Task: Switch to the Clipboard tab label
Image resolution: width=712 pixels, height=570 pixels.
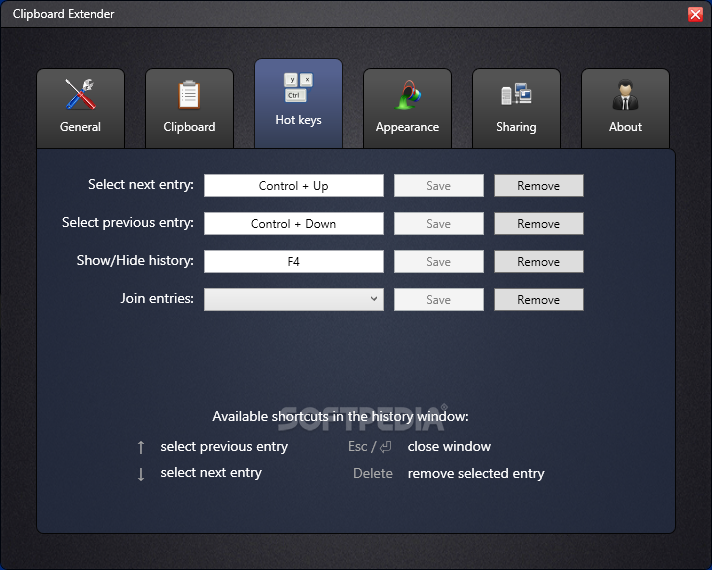Action: (x=189, y=127)
